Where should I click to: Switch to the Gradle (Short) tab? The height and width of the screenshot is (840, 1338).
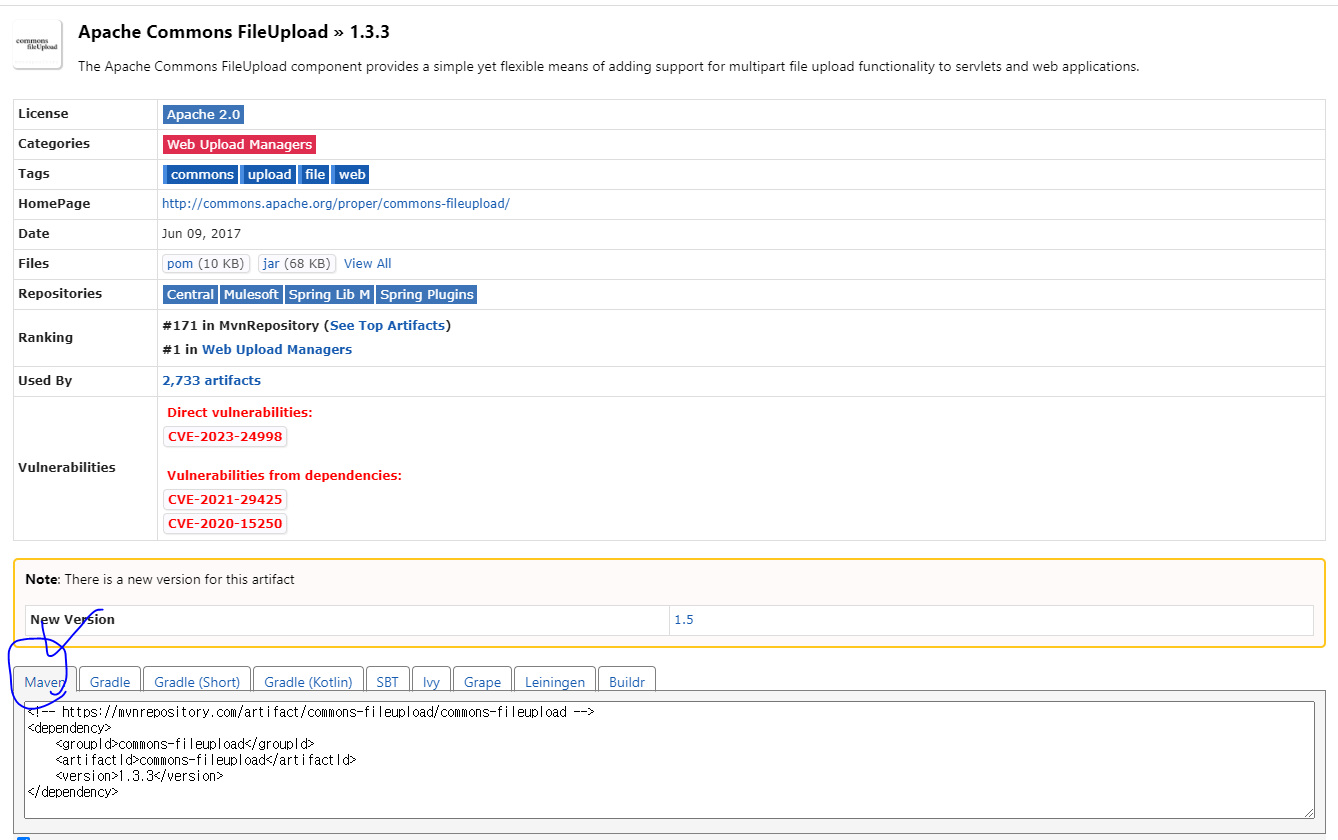[197, 682]
